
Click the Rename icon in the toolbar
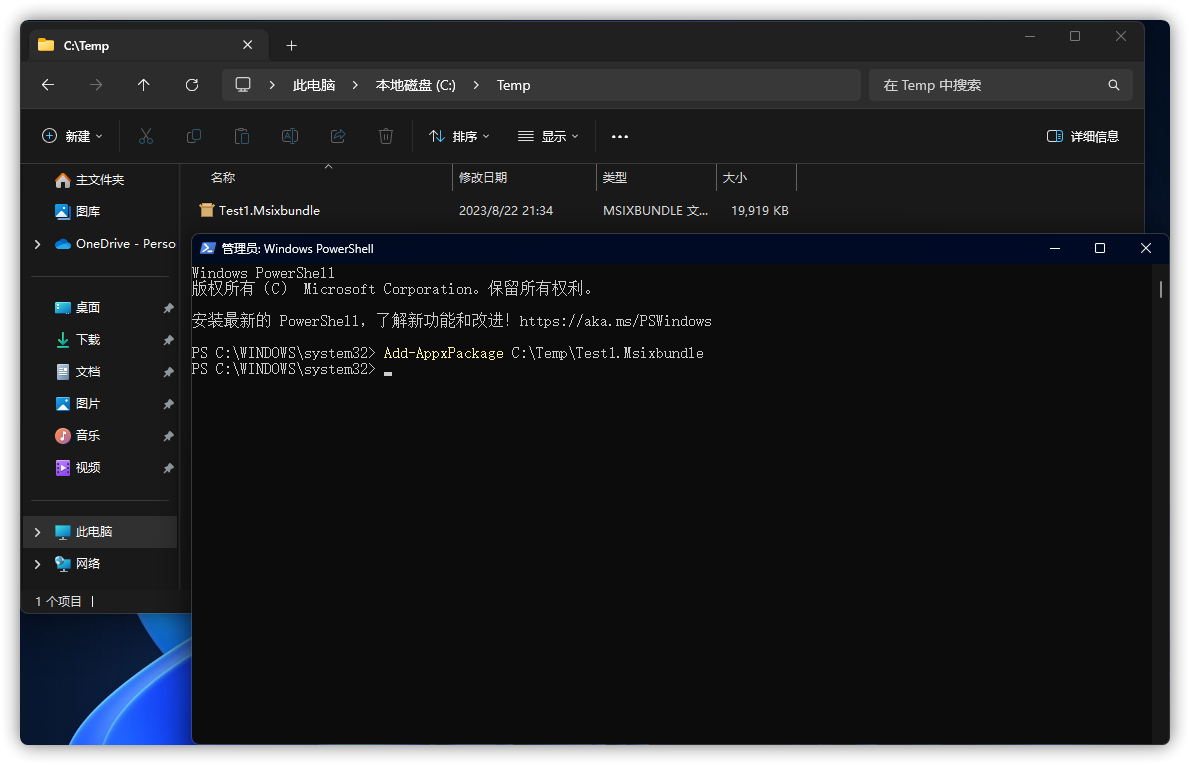[290, 136]
